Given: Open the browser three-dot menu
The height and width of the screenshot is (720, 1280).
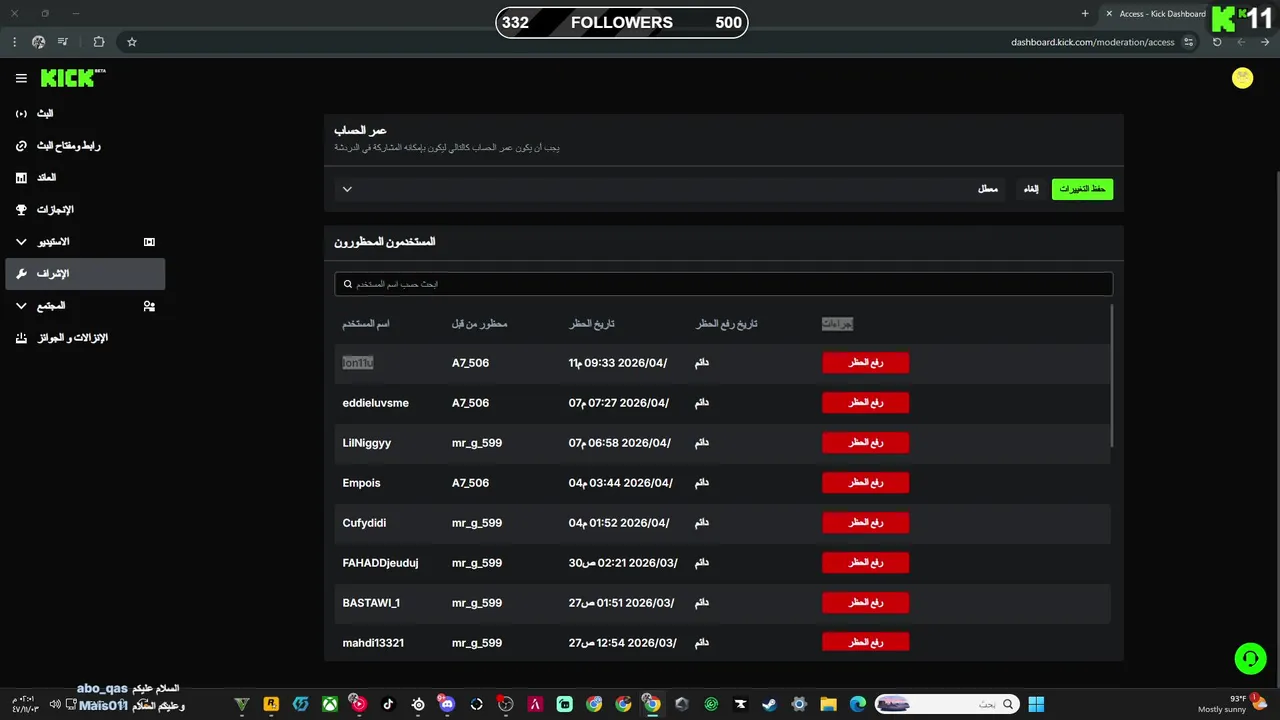Looking at the screenshot, I should point(14,42).
